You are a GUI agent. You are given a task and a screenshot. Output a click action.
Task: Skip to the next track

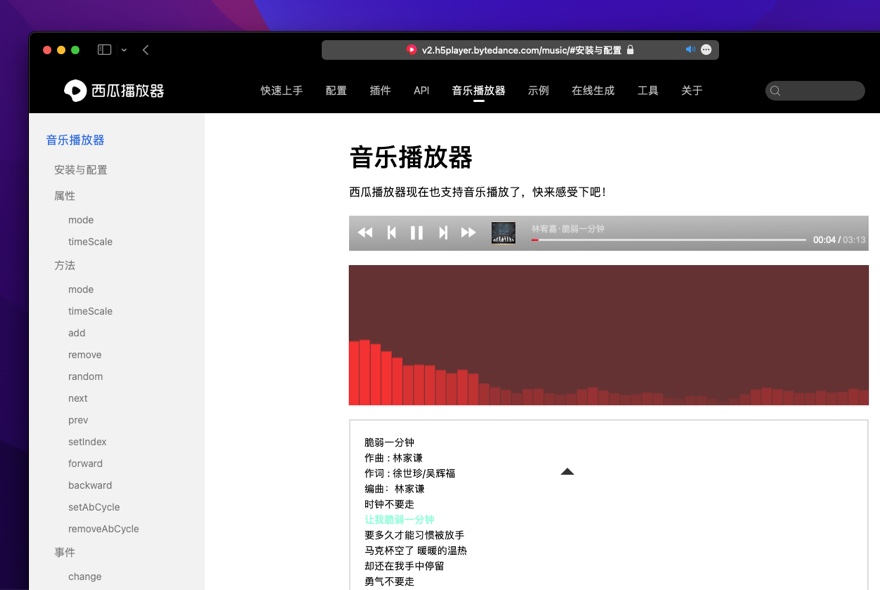[x=442, y=233]
